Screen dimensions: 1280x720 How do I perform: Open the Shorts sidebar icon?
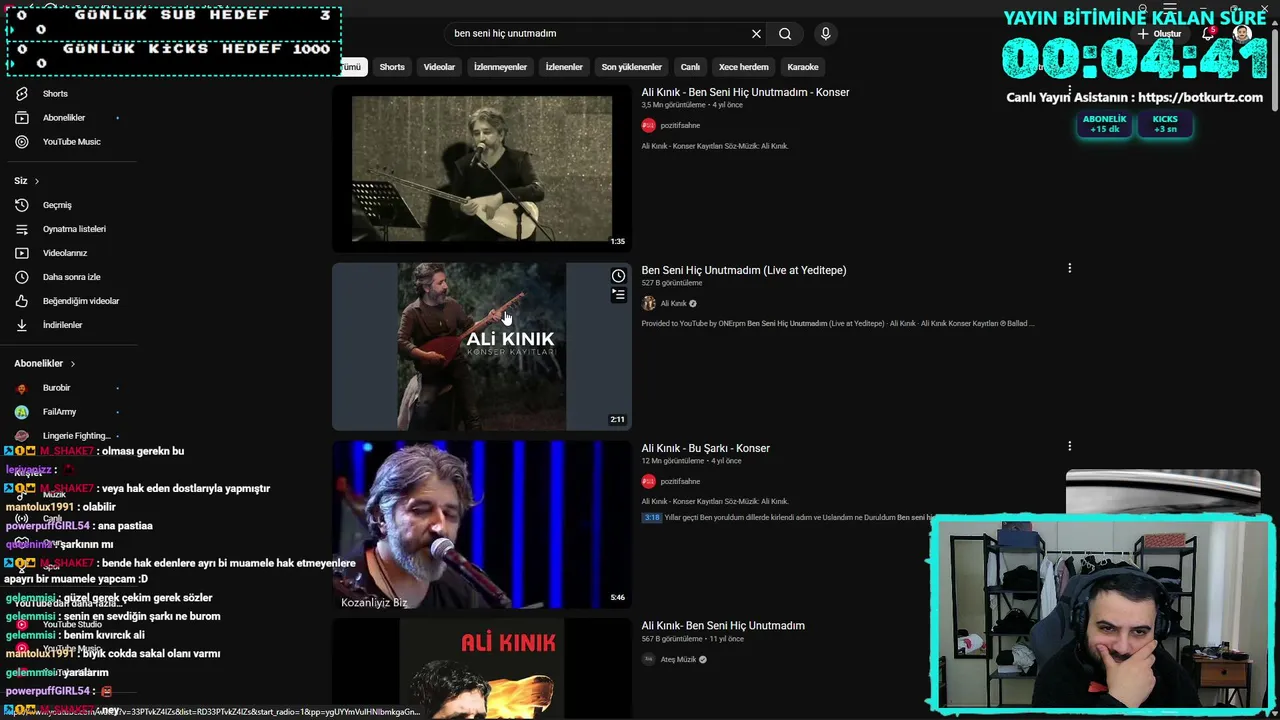pos(22,94)
